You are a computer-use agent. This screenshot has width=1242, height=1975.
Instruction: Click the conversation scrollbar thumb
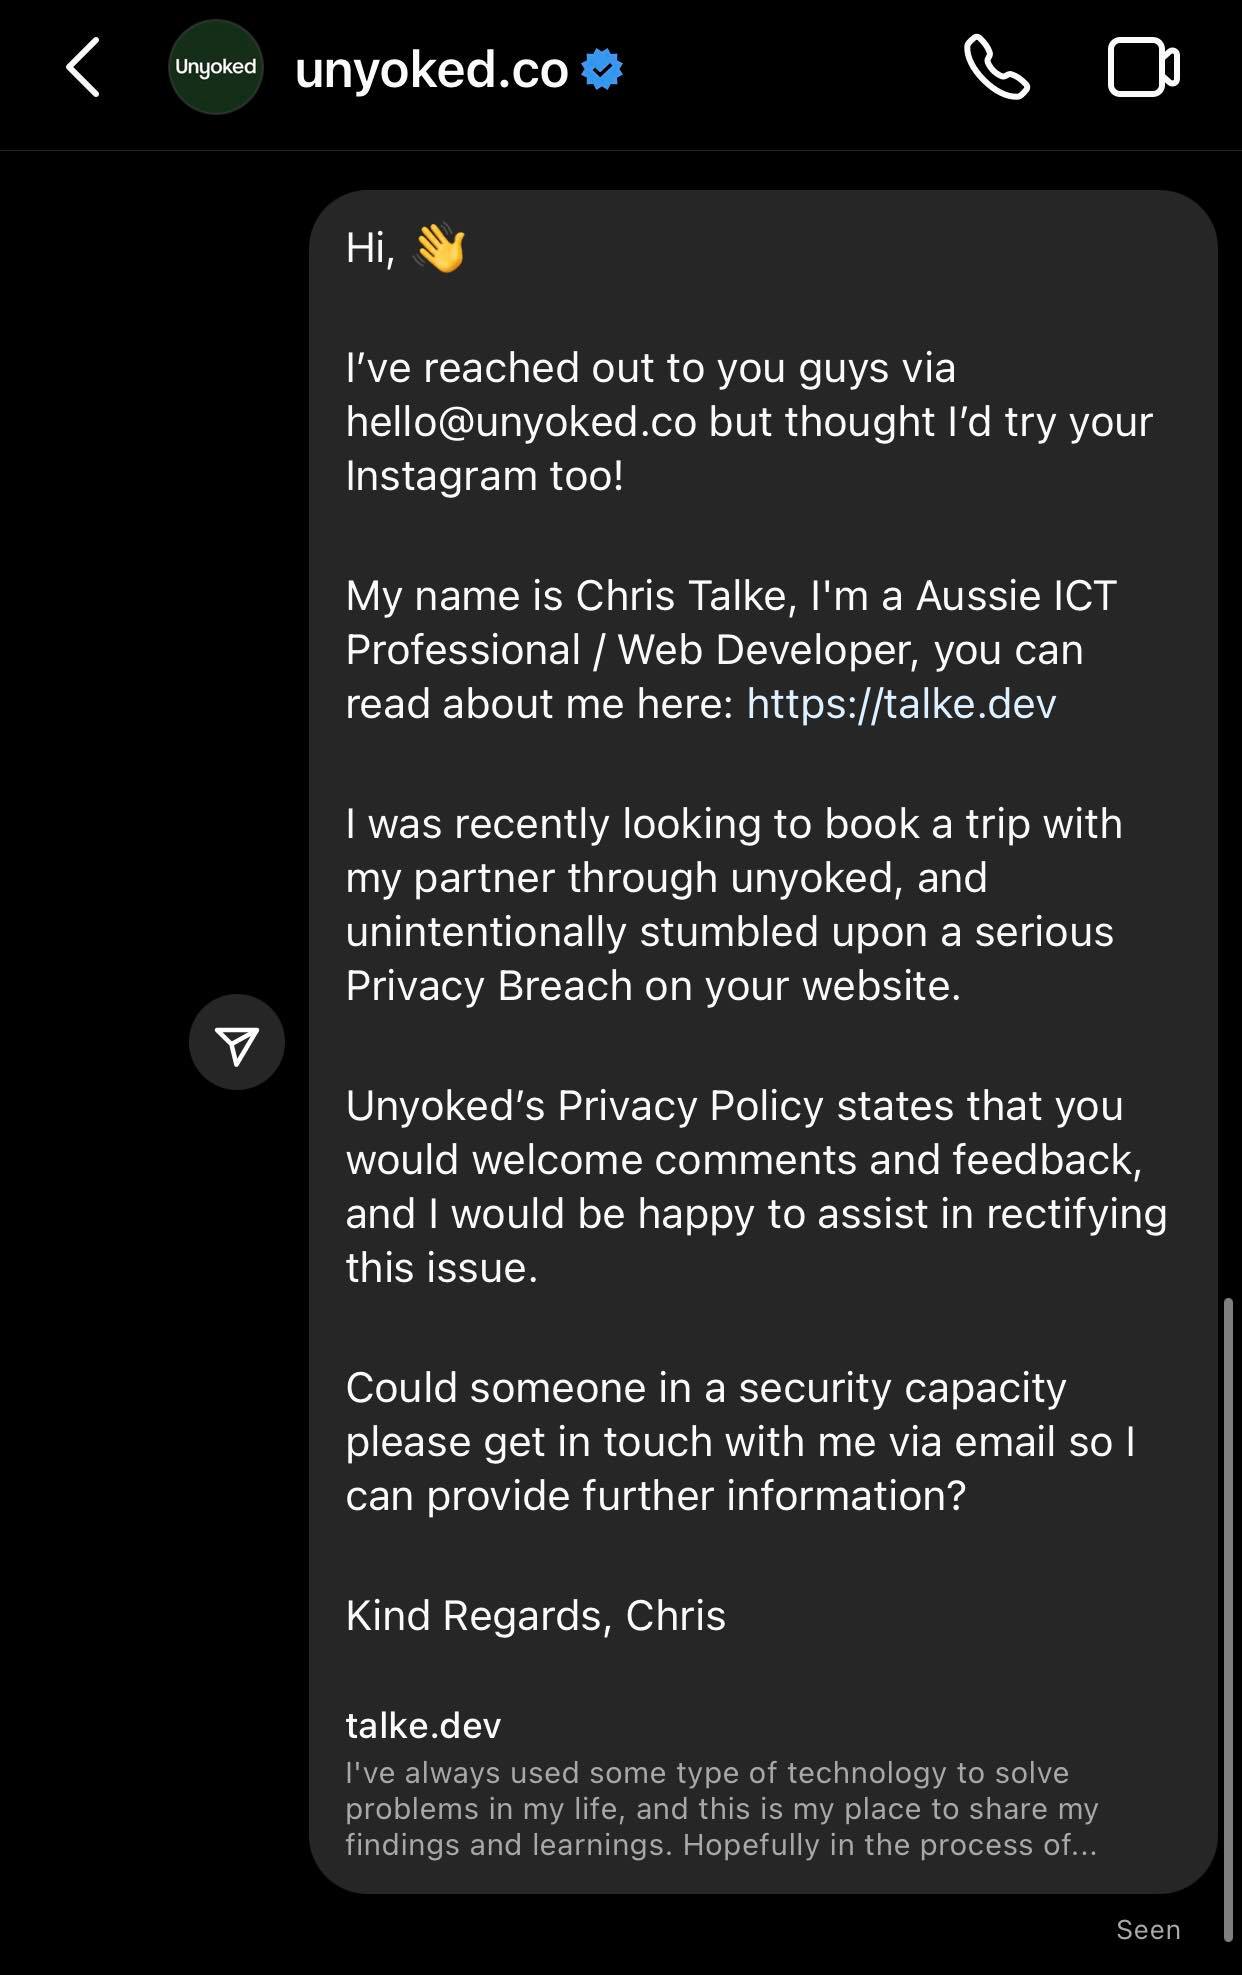1228,1620
